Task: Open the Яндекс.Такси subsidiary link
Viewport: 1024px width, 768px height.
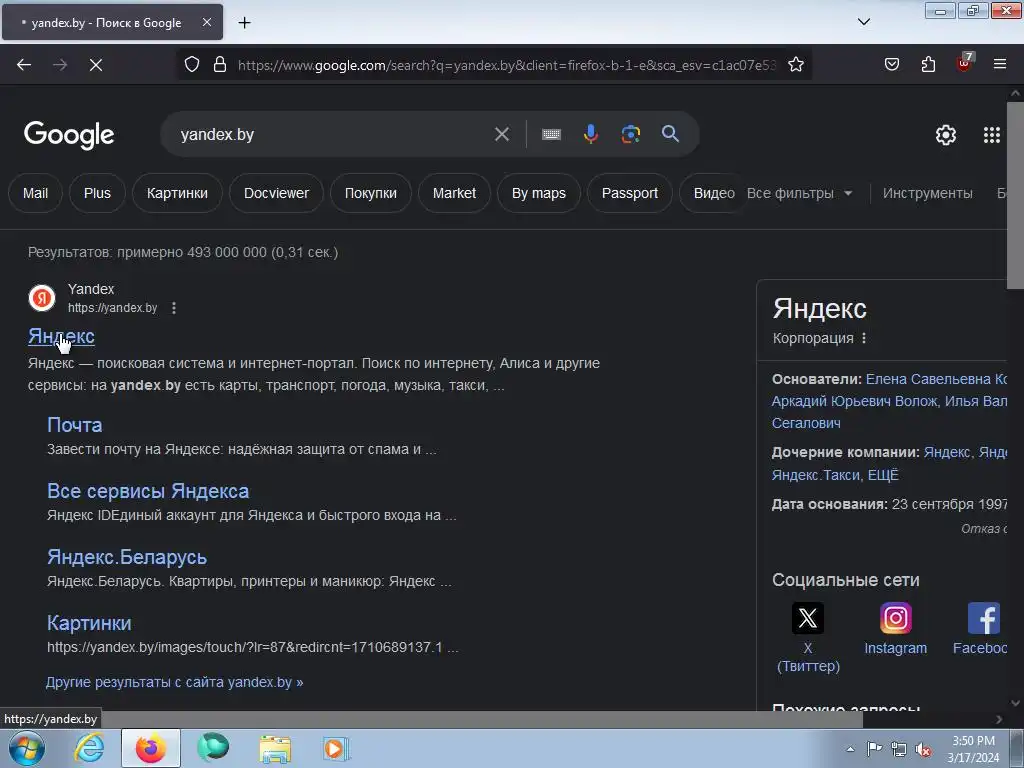Action: (816, 475)
